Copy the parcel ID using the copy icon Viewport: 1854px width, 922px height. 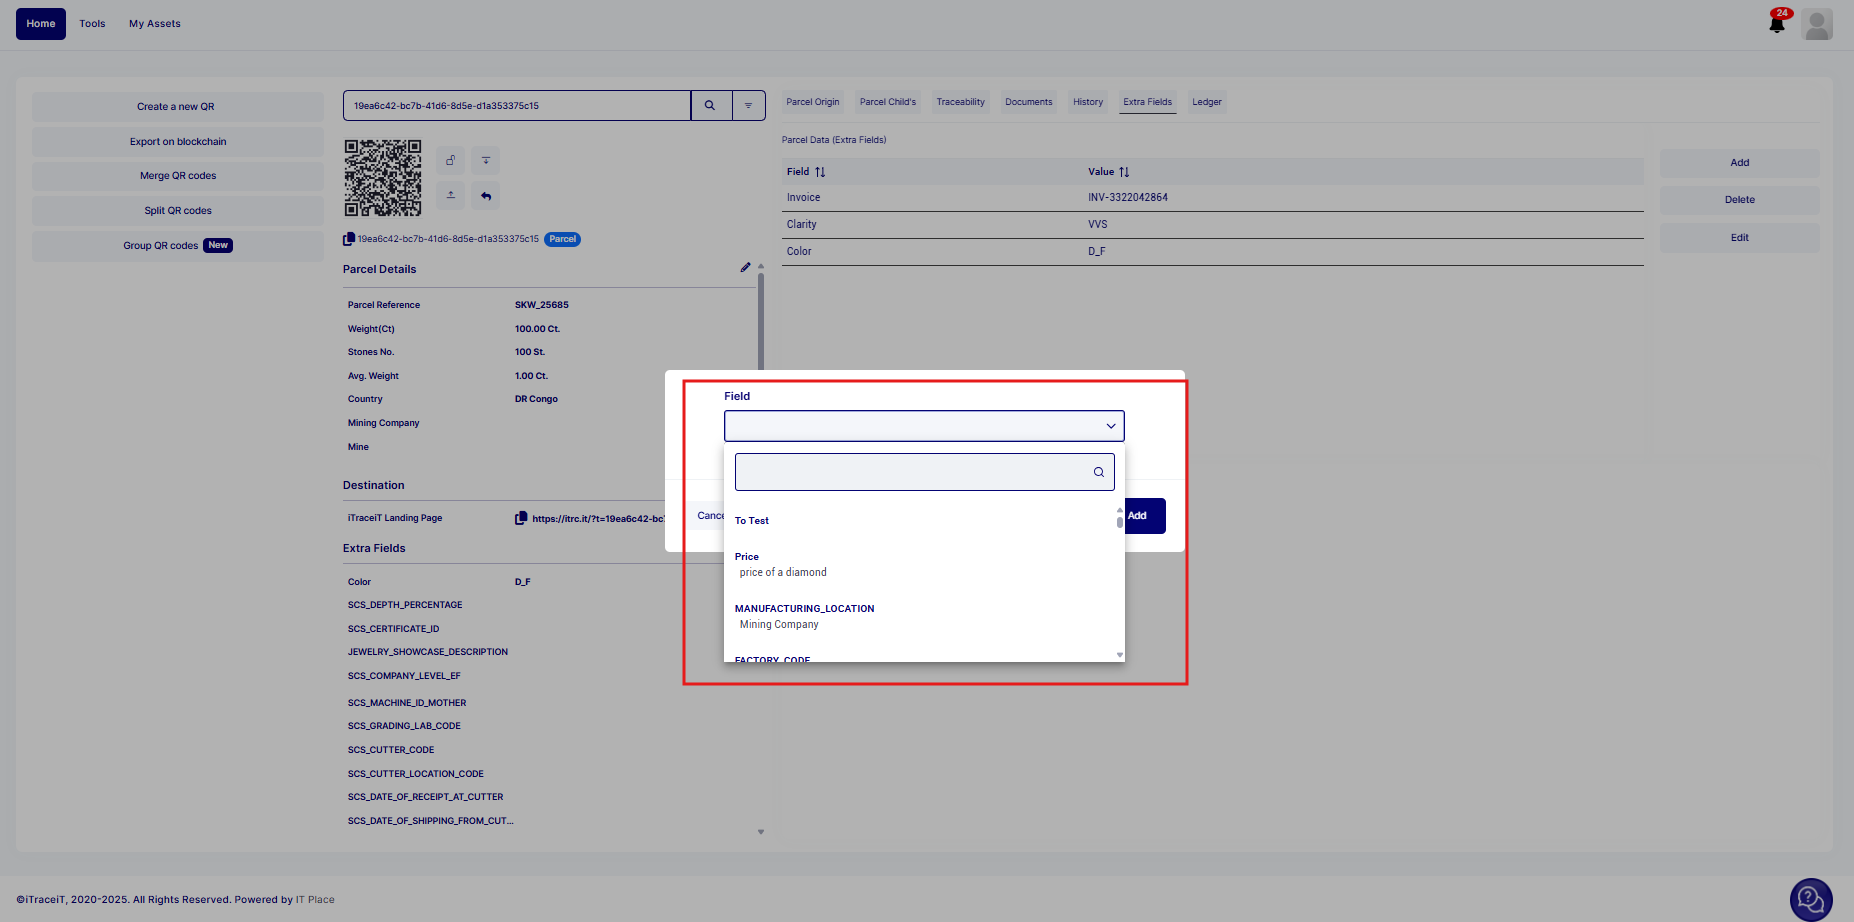pyautogui.click(x=349, y=239)
